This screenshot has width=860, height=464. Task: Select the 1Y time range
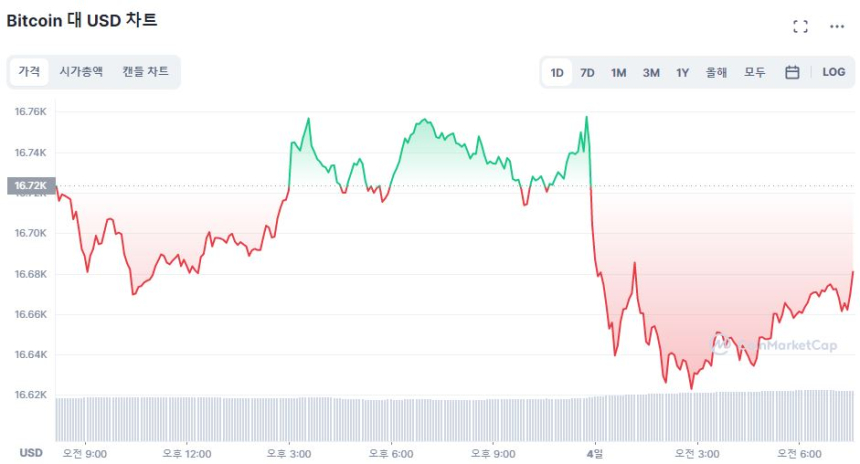click(683, 72)
